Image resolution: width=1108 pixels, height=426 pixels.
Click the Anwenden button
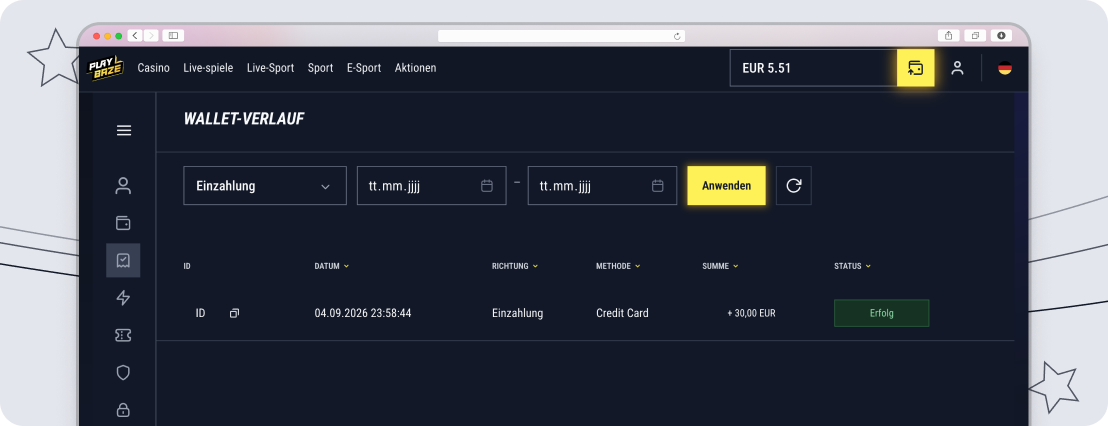click(726, 186)
